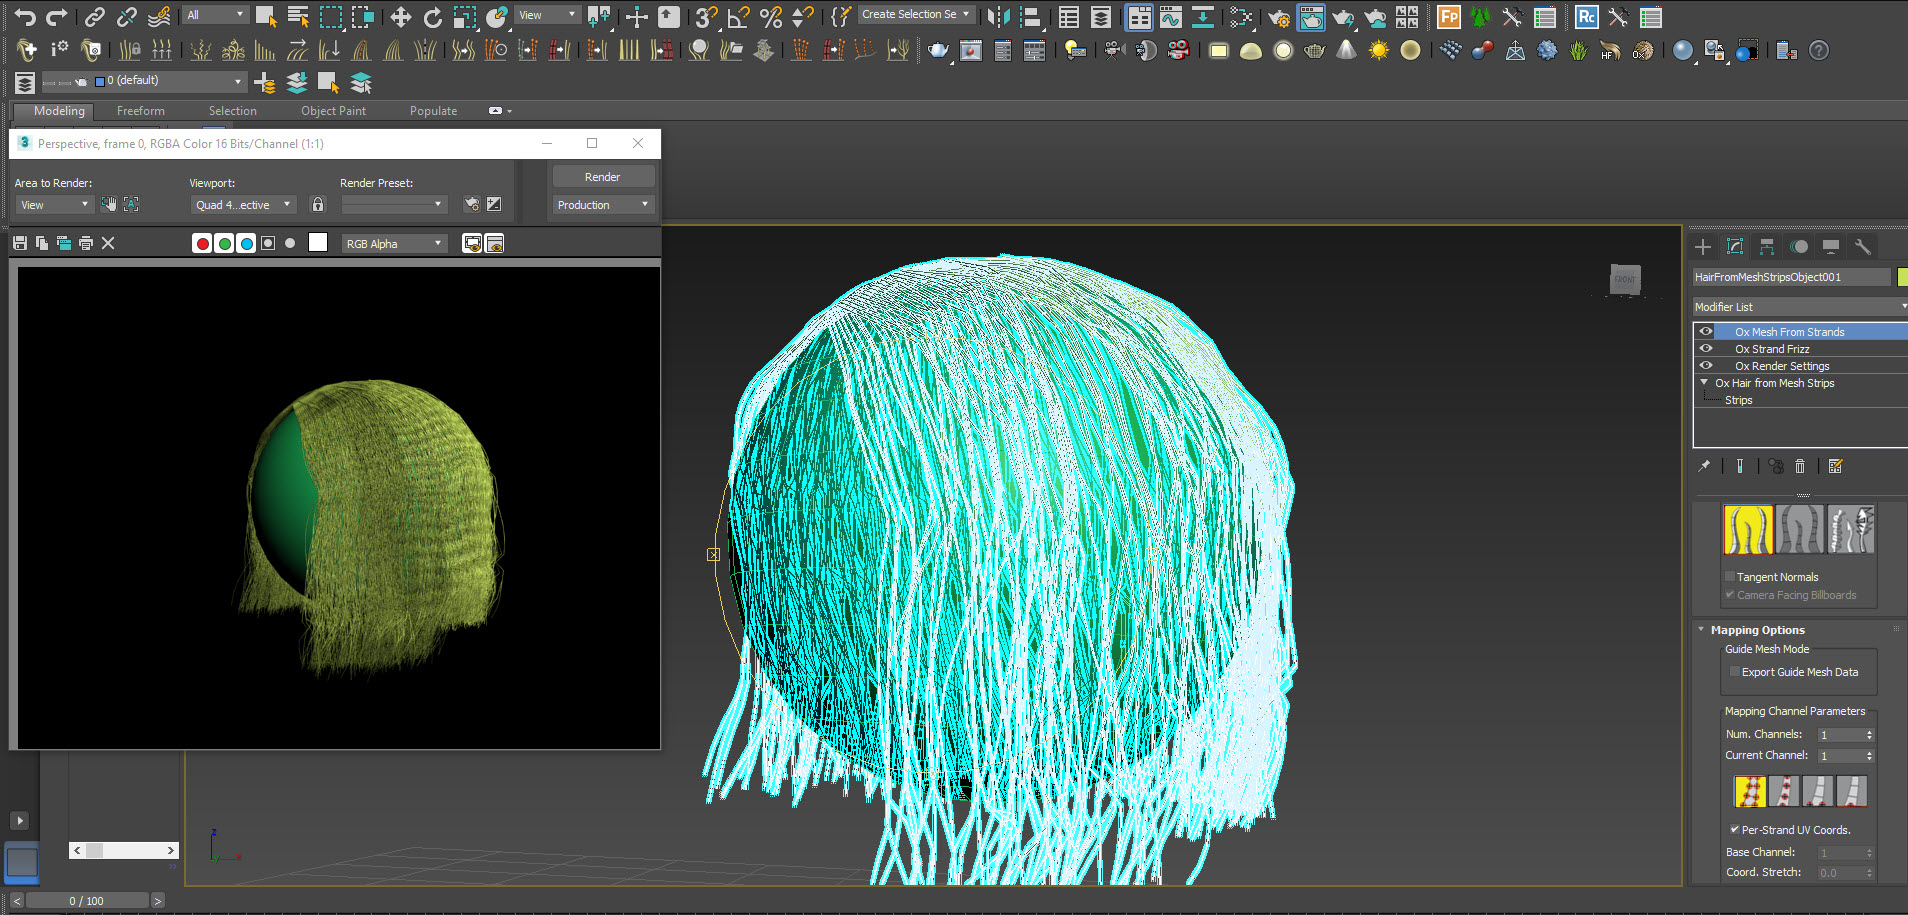1908x915 pixels.
Task: Open the Object Paint ribbon tab
Action: point(333,111)
